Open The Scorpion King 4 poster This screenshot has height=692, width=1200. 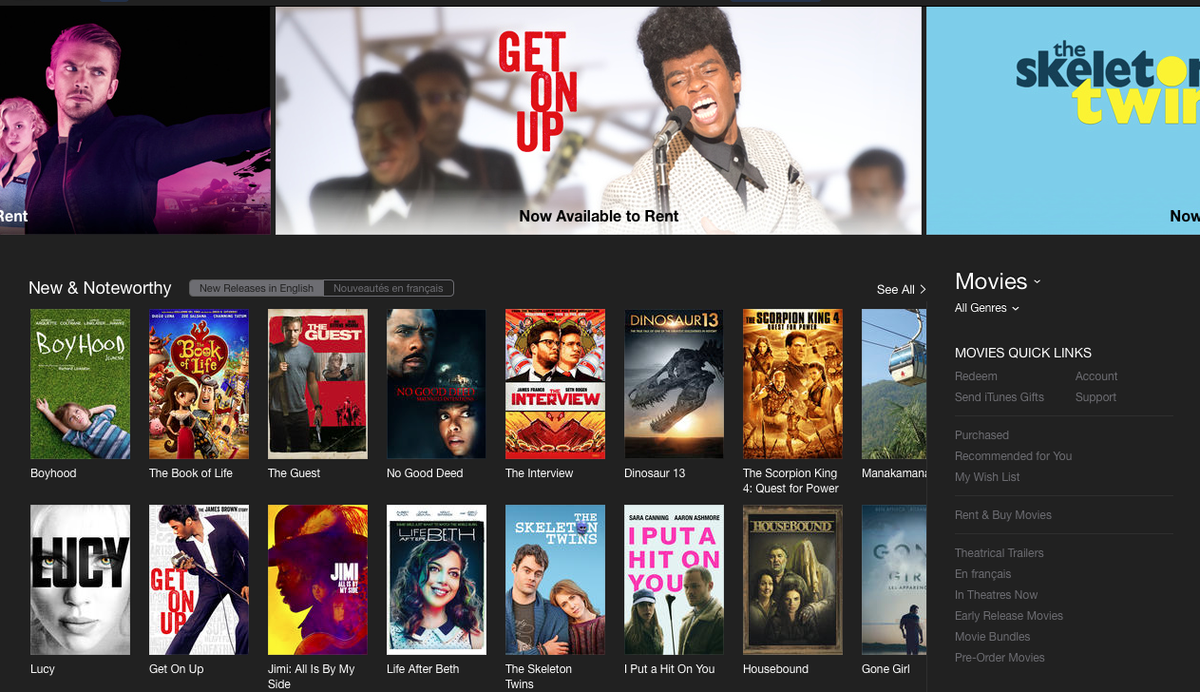point(793,384)
